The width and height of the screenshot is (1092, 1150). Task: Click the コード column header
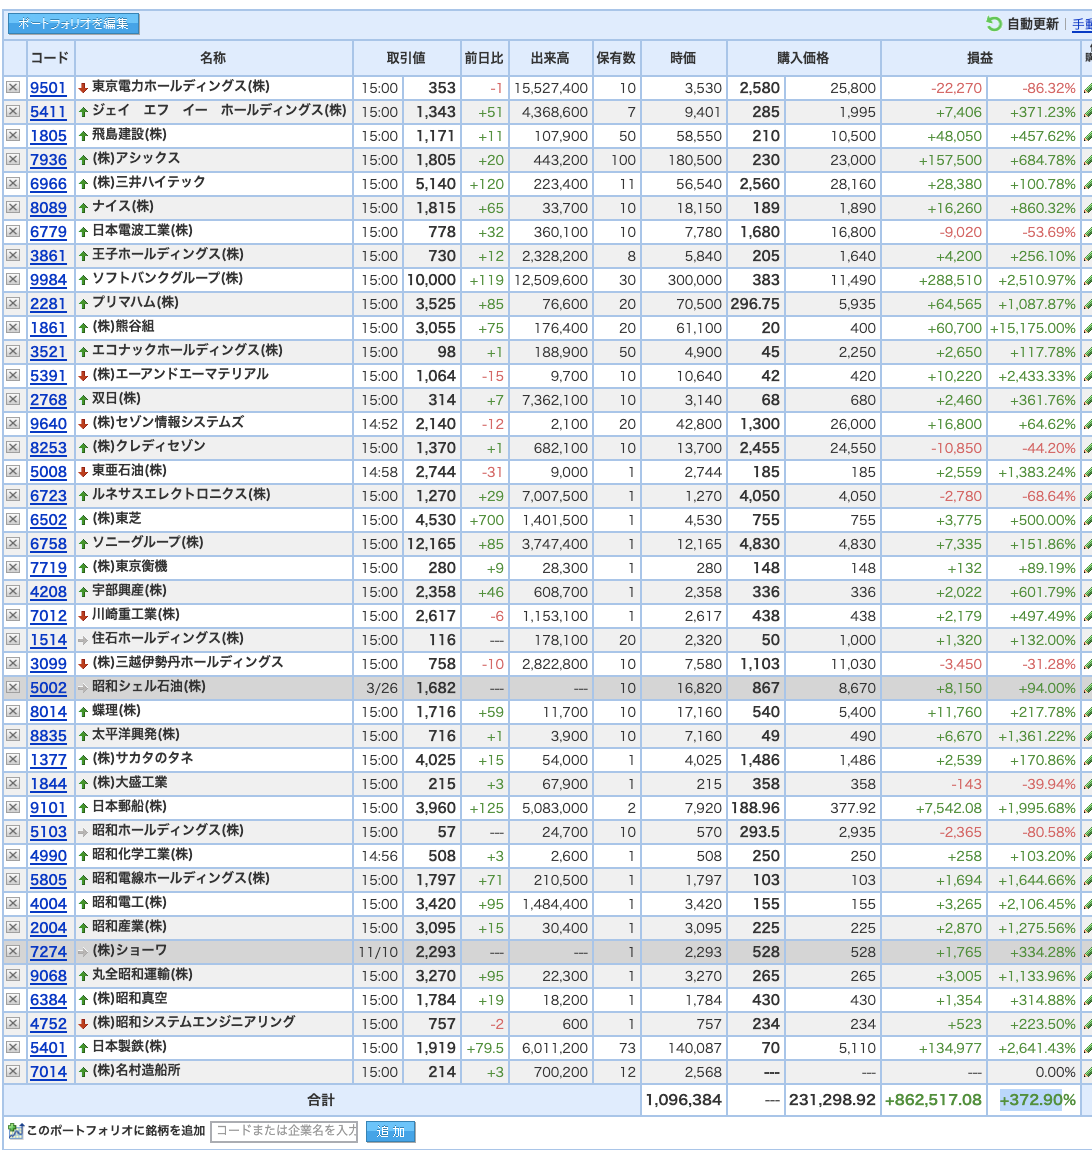click(50, 58)
